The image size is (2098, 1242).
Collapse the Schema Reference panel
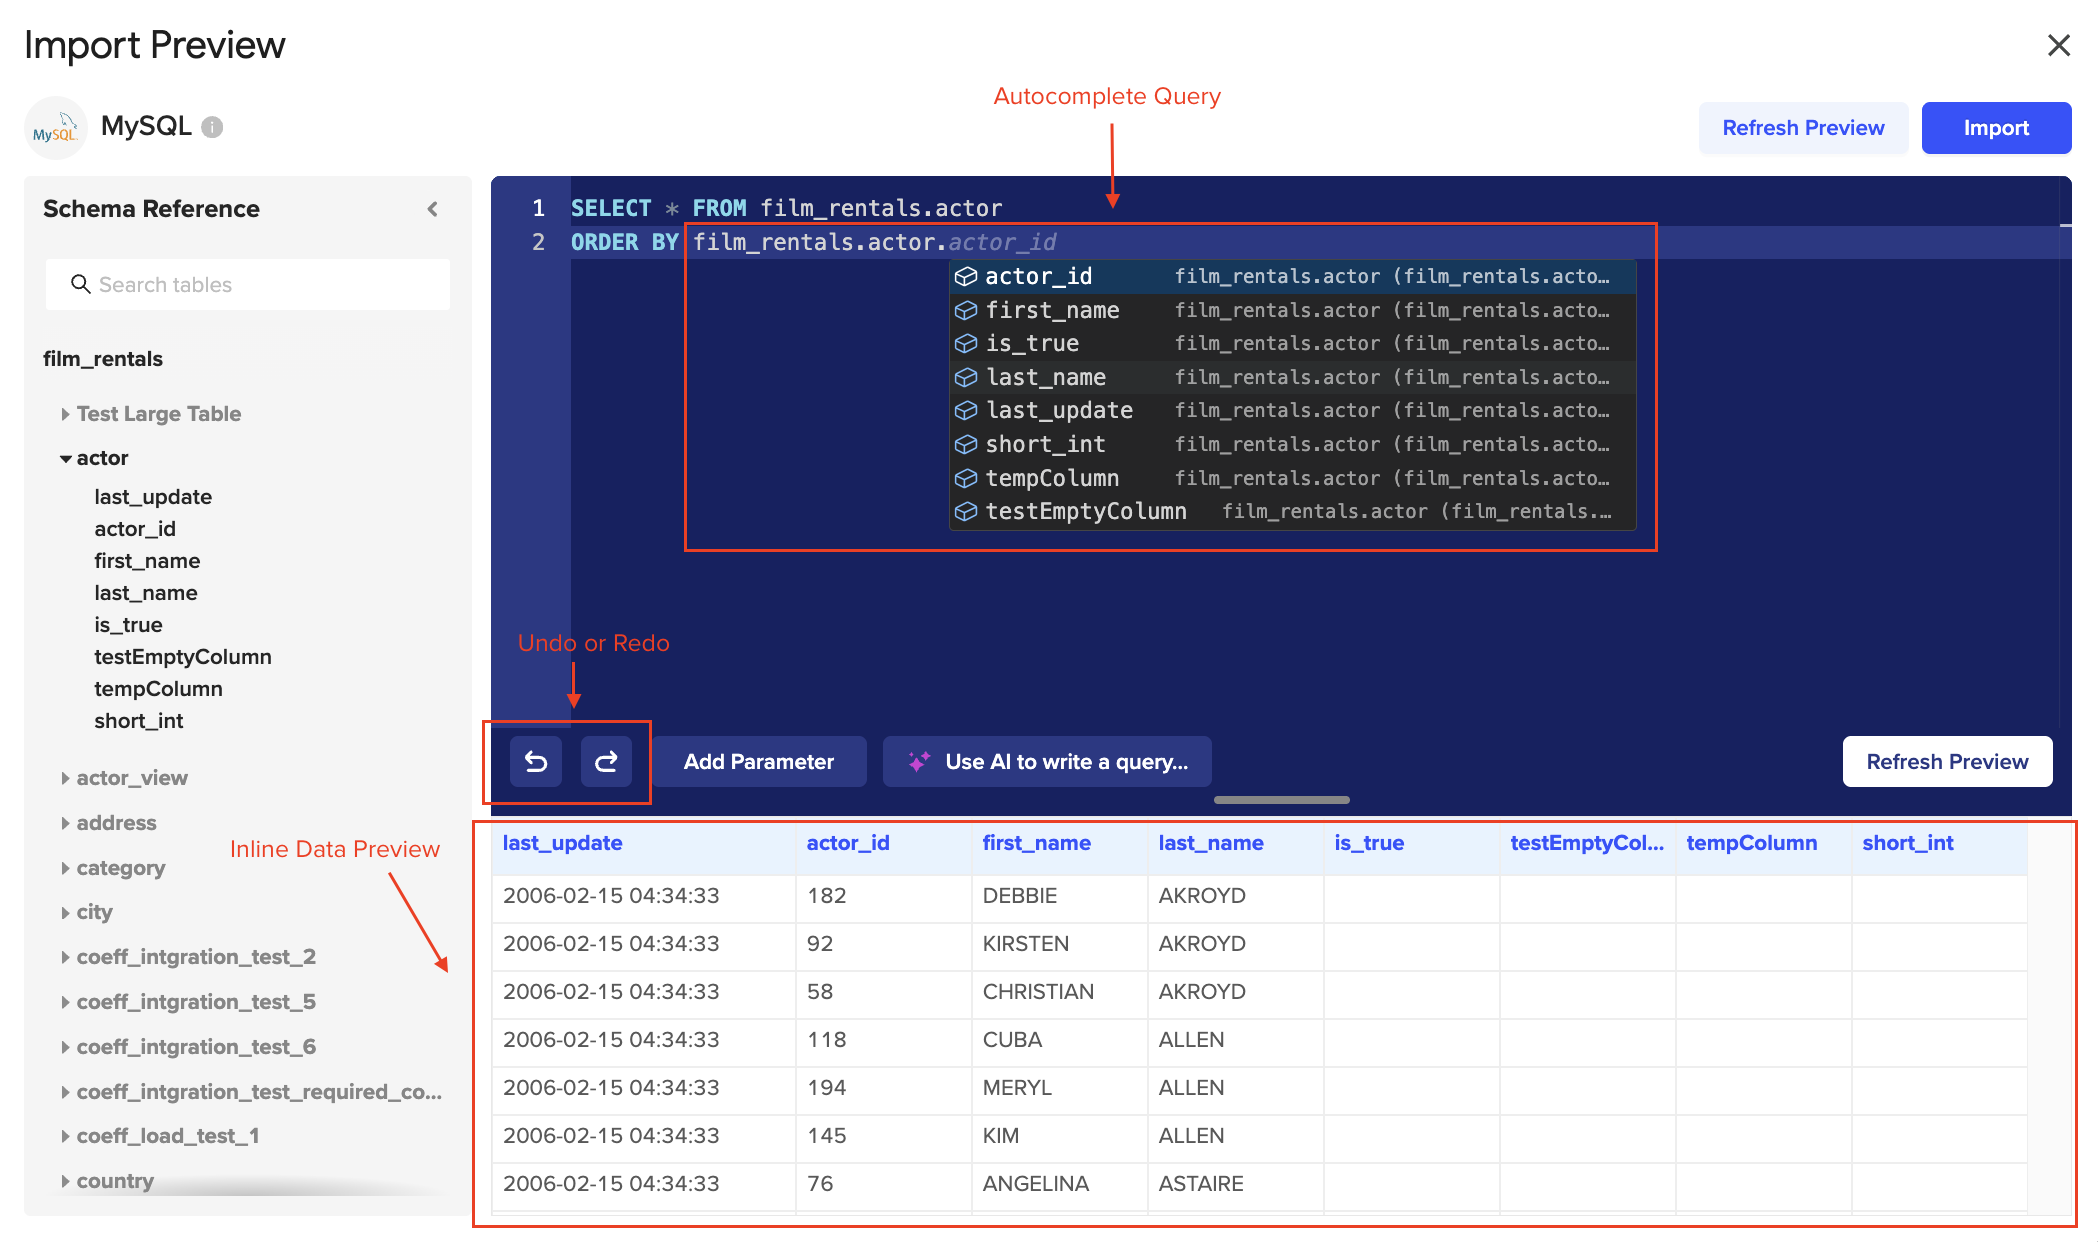pos(433,209)
